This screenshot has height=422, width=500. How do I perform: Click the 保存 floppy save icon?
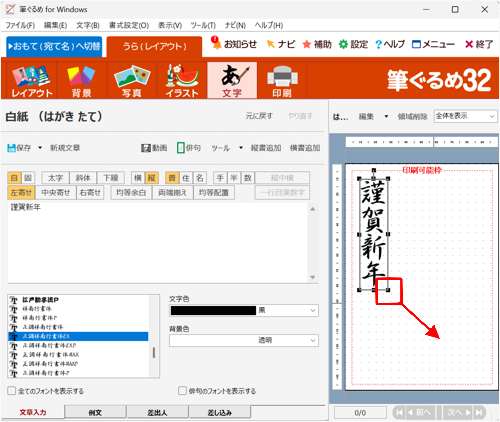11,148
